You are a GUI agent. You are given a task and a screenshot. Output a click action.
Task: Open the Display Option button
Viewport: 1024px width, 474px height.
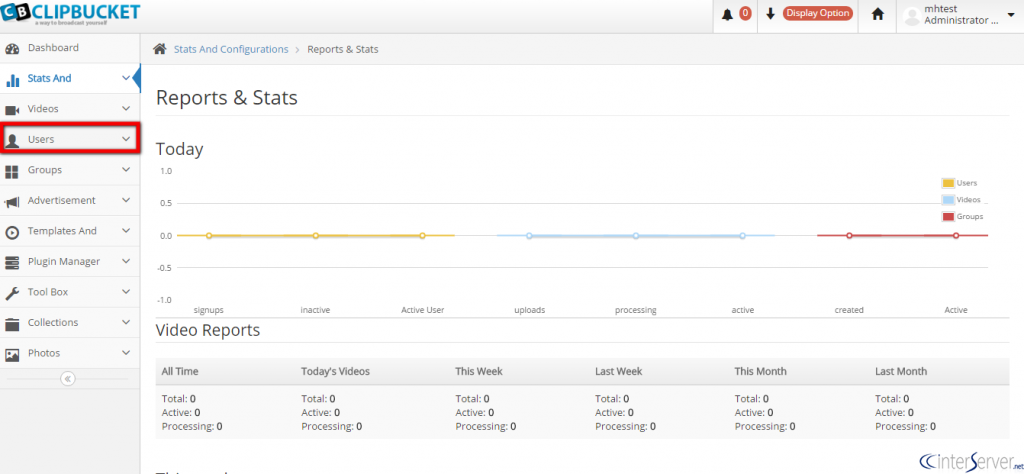pos(818,13)
